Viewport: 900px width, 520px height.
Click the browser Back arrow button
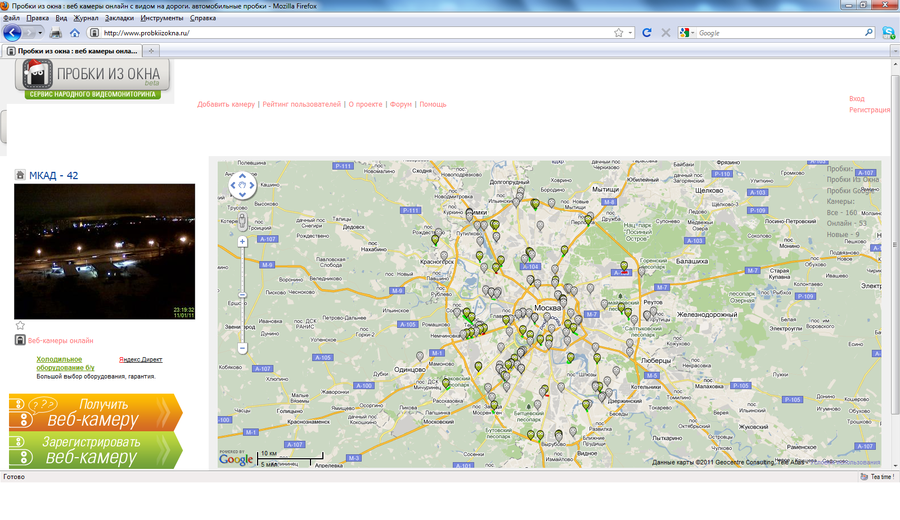[12, 33]
